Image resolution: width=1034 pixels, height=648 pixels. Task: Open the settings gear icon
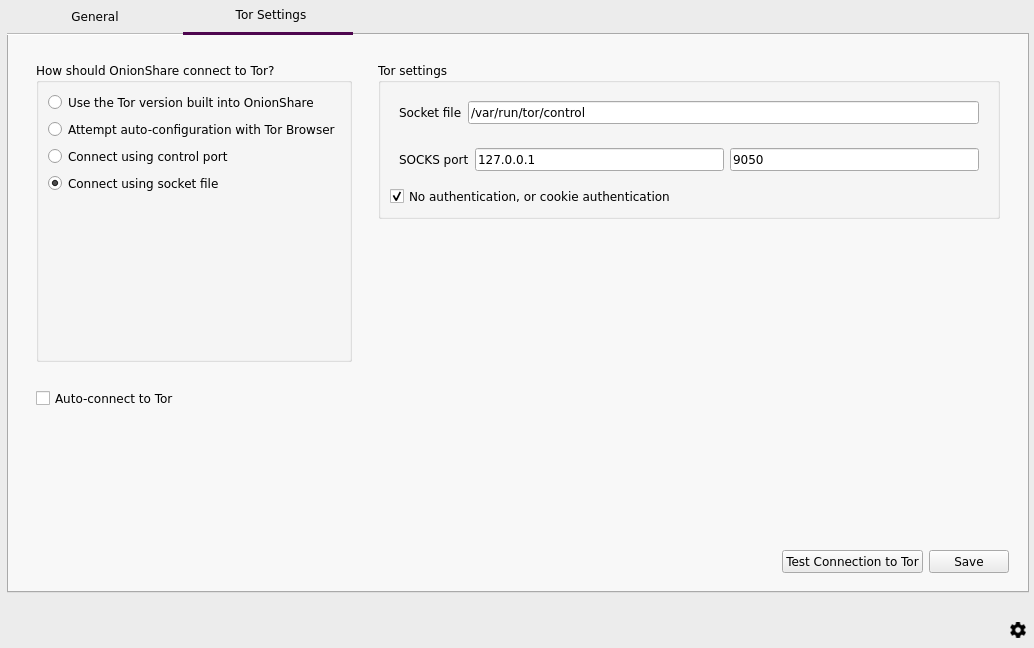coord(1017,630)
